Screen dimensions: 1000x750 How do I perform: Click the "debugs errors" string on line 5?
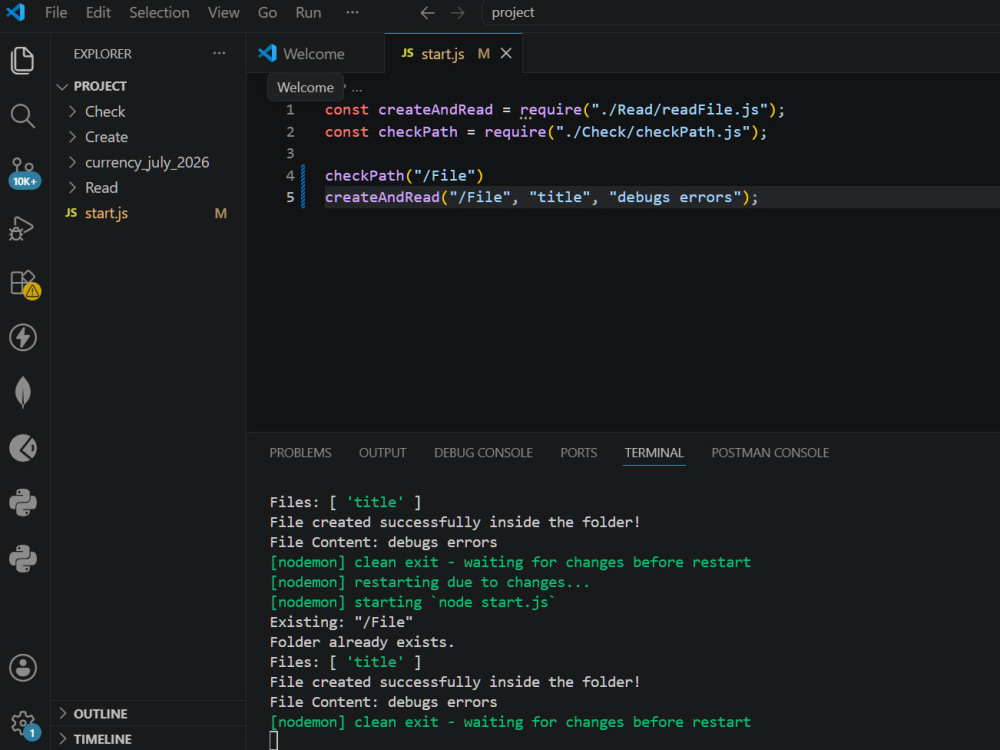point(675,197)
